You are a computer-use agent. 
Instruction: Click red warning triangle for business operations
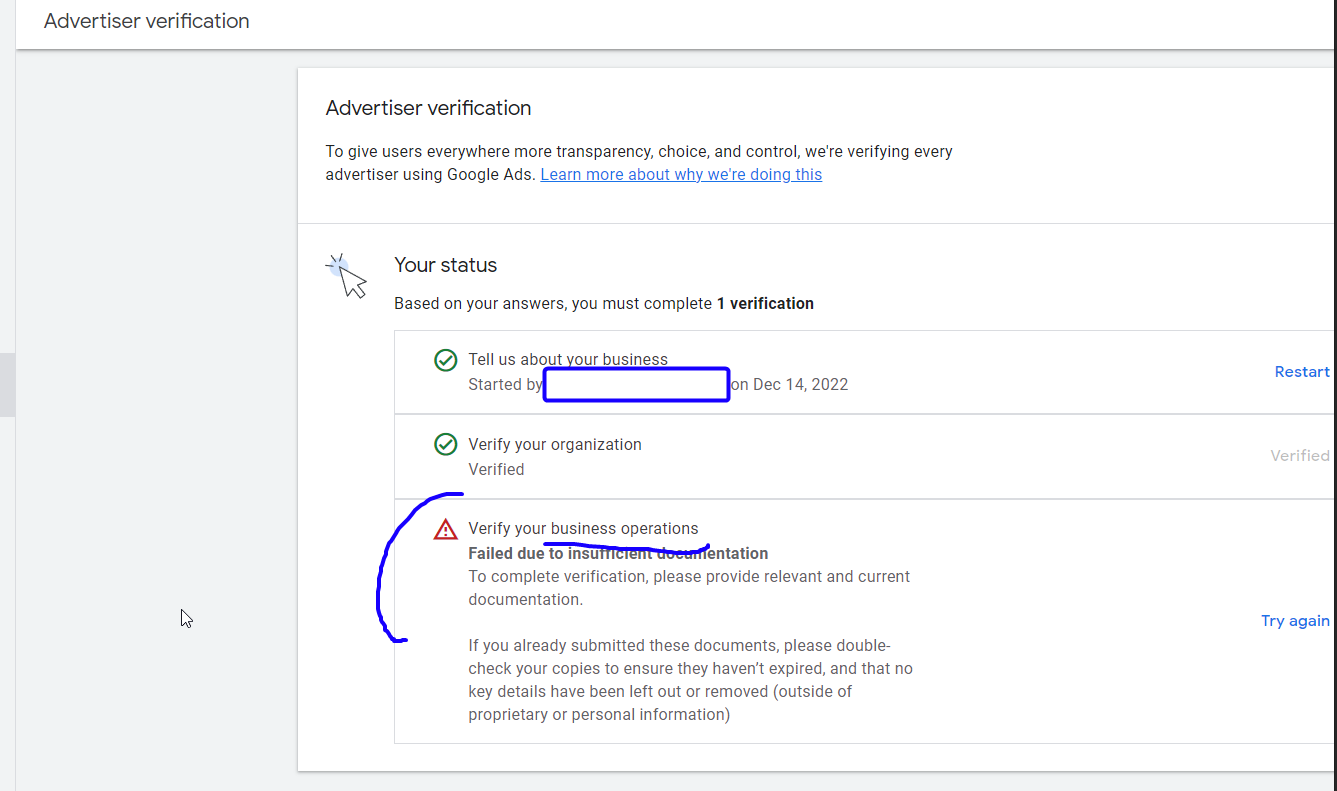[x=446, y=529]
